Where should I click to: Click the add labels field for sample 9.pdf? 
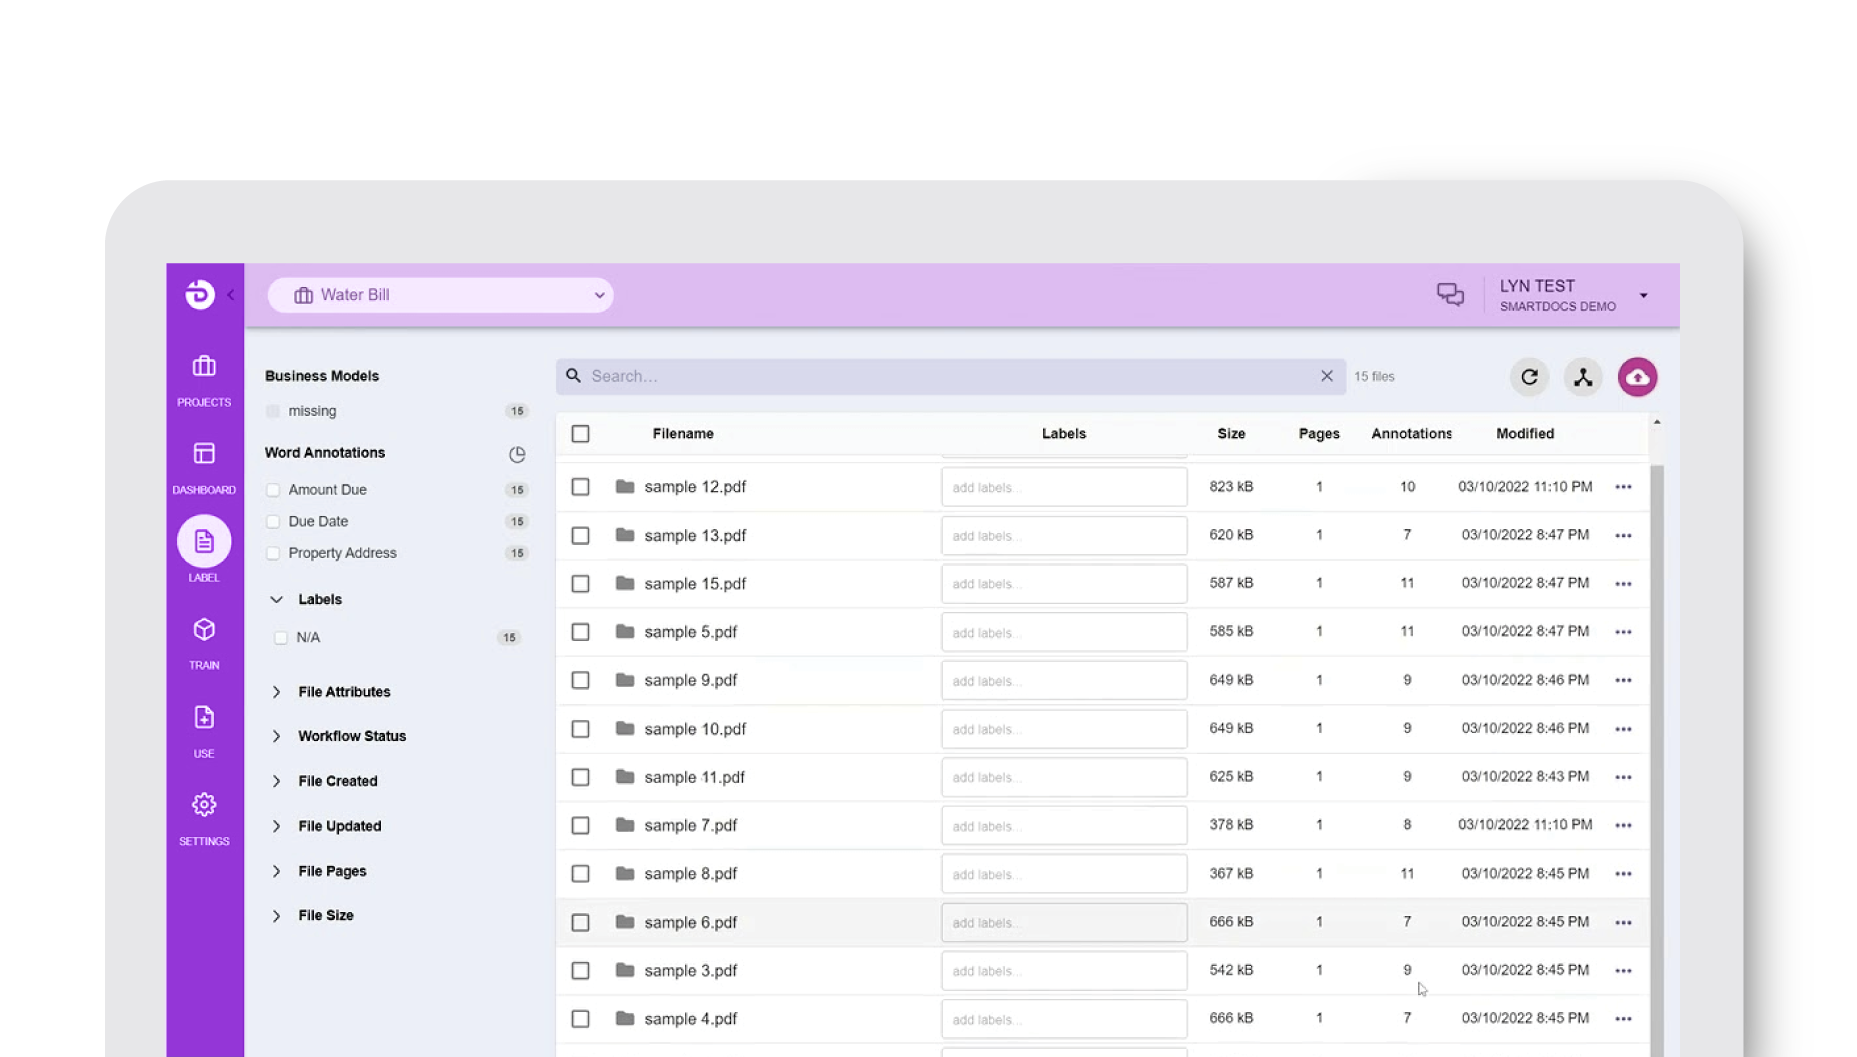click(1063, 681)
